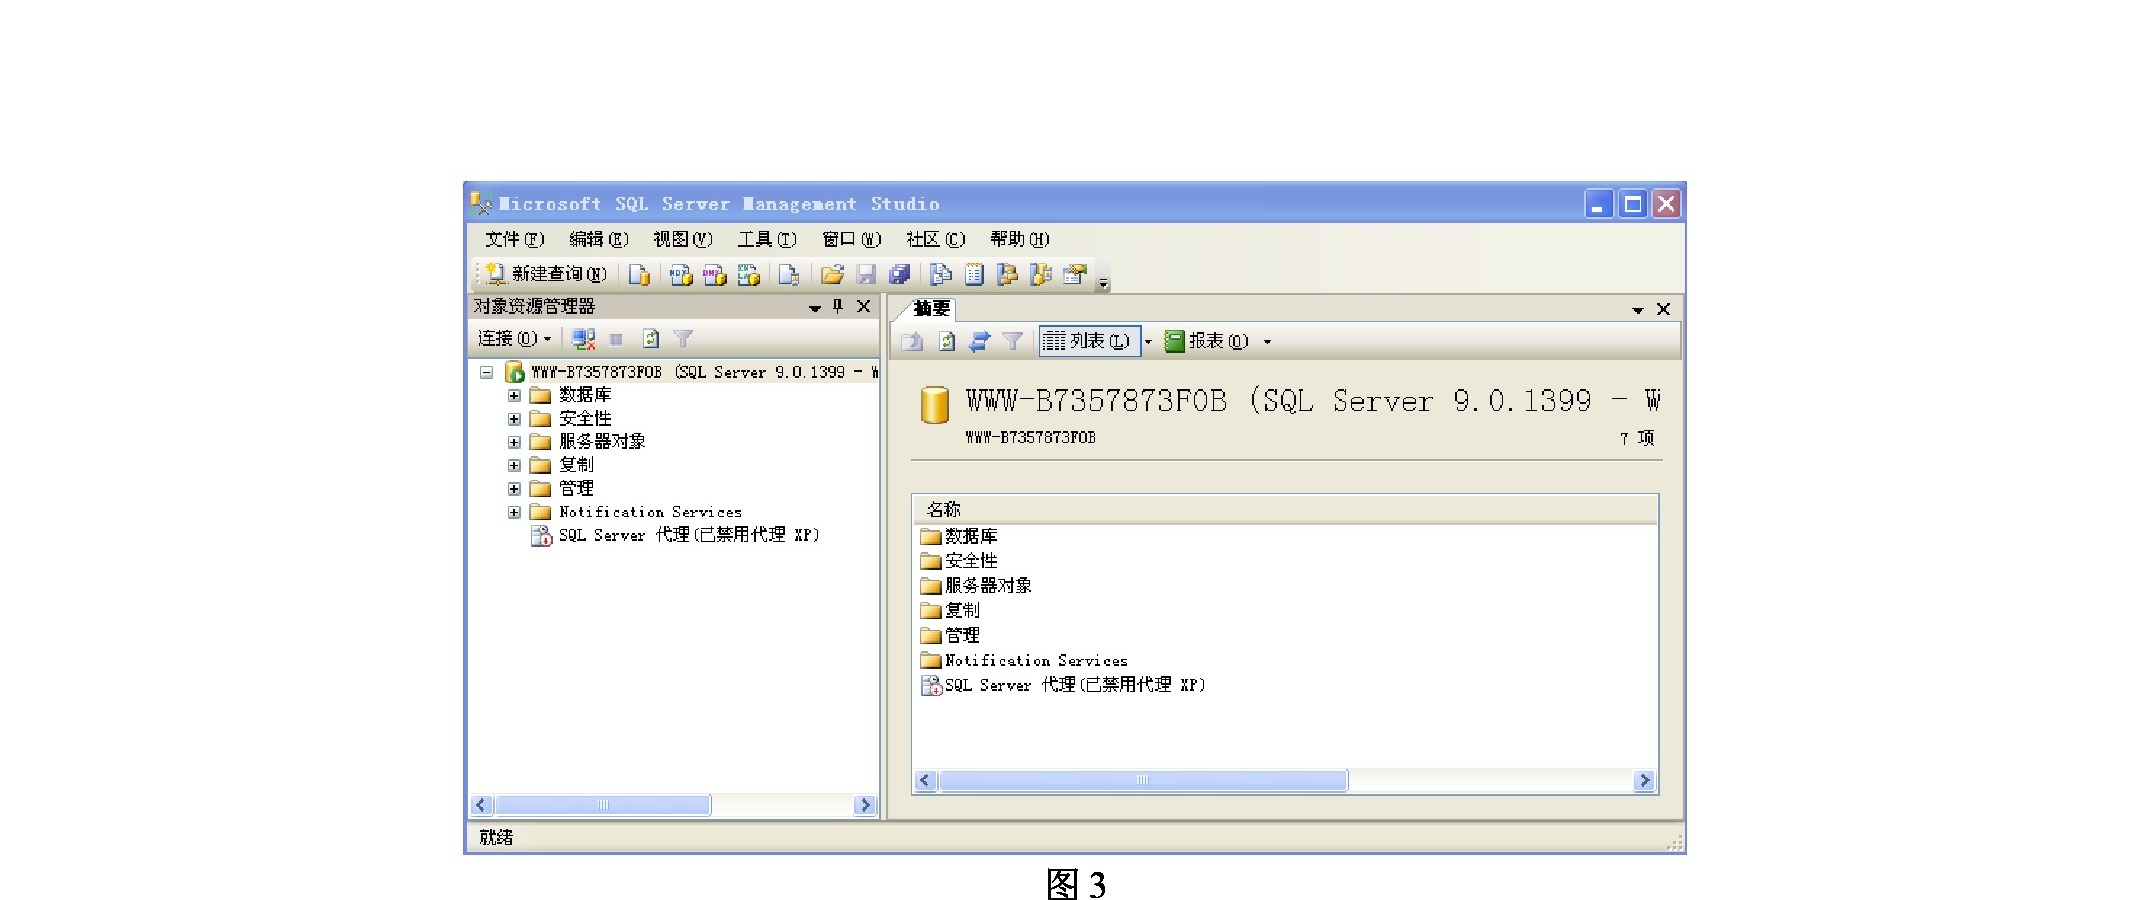The image size is (2149, 900).
Task: Select SQL Server 代理 item in tree
Action: click(689, 535)
